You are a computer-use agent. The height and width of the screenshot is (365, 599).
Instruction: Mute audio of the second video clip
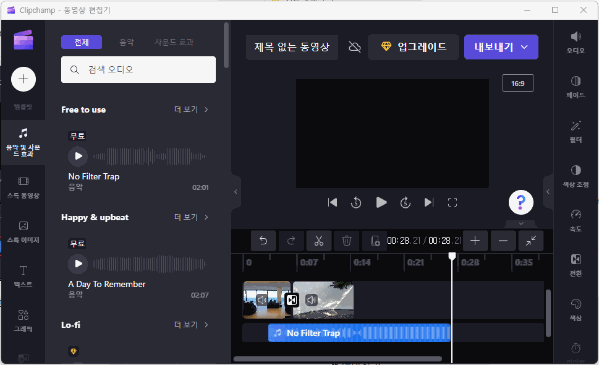pyautogui.click(x=312, y=300)
